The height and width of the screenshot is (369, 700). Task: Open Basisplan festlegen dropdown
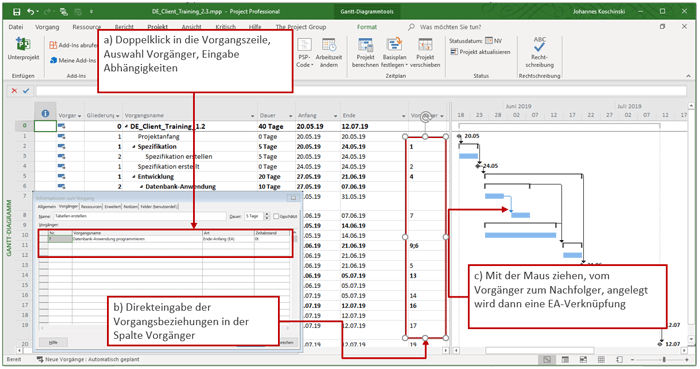[394, 53]
